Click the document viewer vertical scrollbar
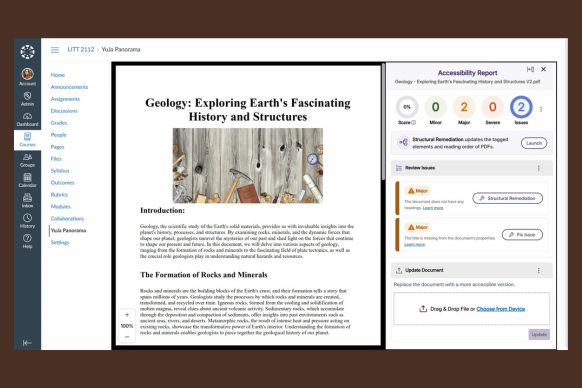 [x=383, y=123]
